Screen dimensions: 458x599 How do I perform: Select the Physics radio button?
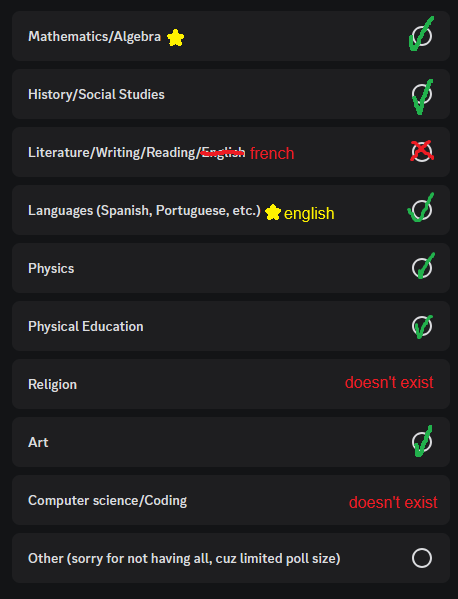(422, 268)
